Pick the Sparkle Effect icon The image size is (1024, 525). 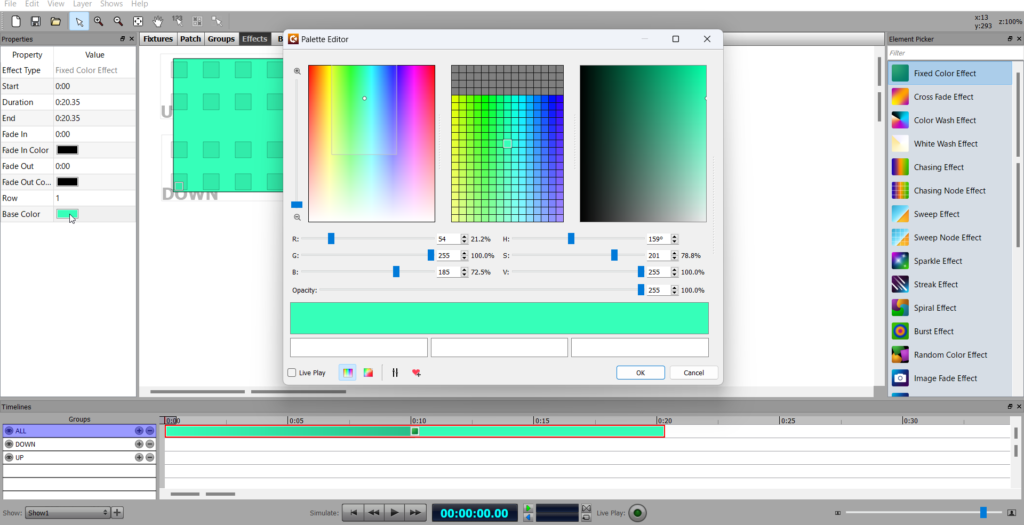coord(900,261)
